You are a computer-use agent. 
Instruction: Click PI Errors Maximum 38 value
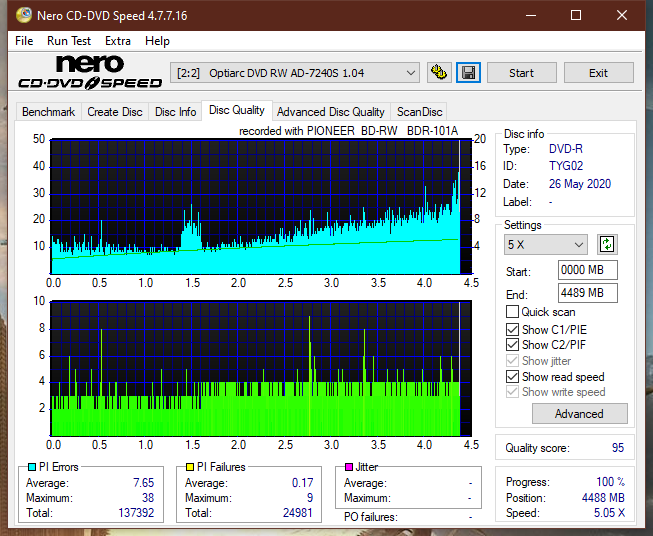coord(148,498)
